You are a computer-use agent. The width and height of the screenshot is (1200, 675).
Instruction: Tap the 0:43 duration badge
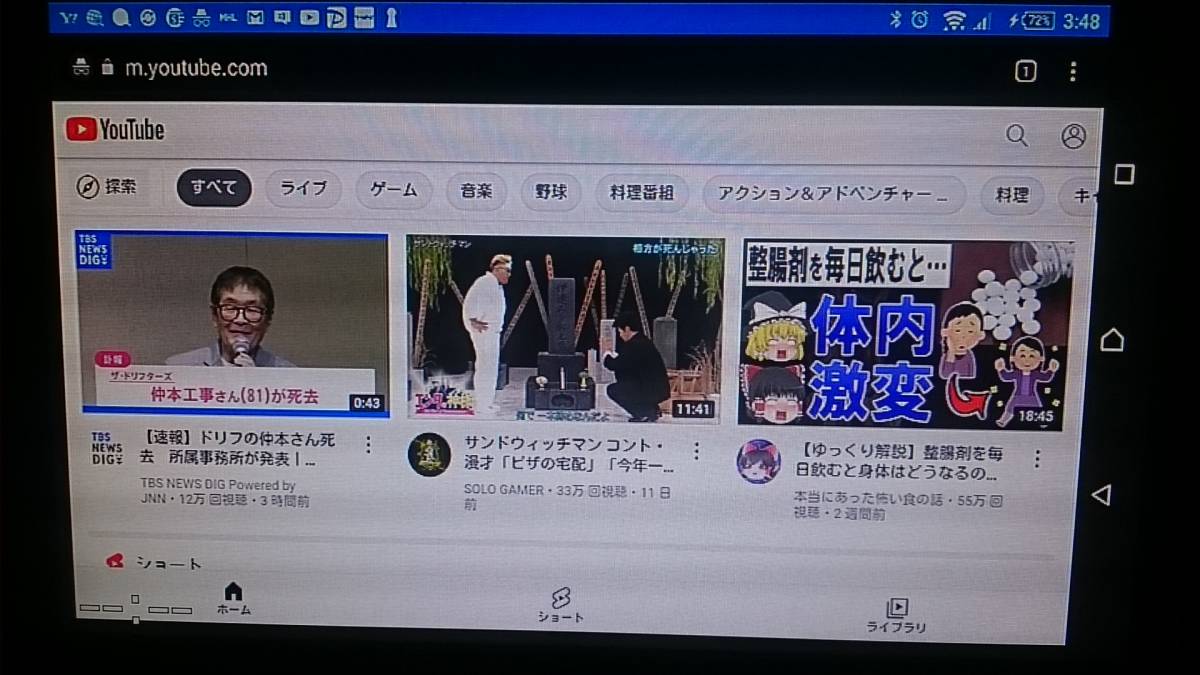(x=366, y=403)
